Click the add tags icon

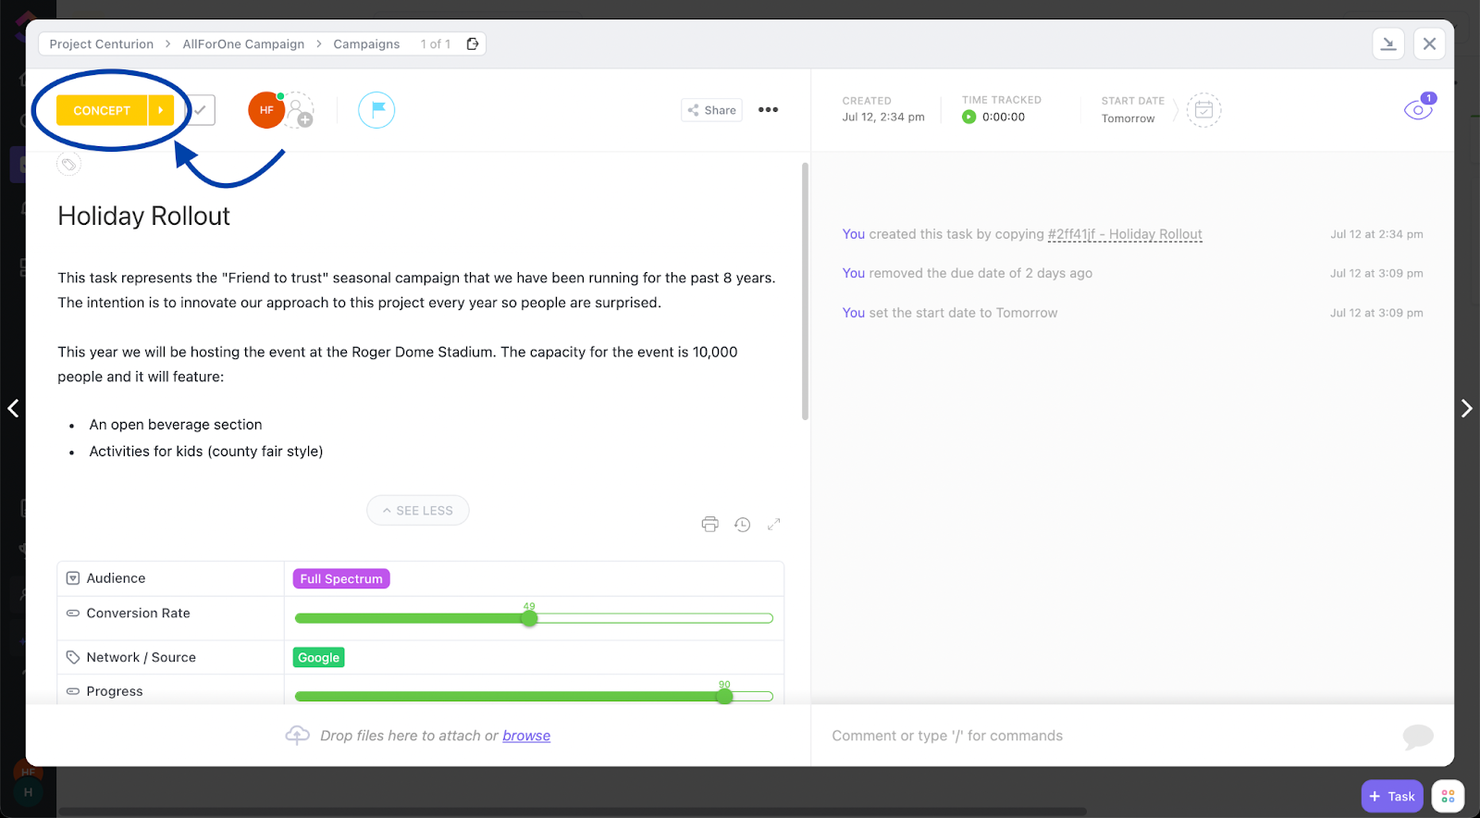pyautogui.click(x=69, y=164)
